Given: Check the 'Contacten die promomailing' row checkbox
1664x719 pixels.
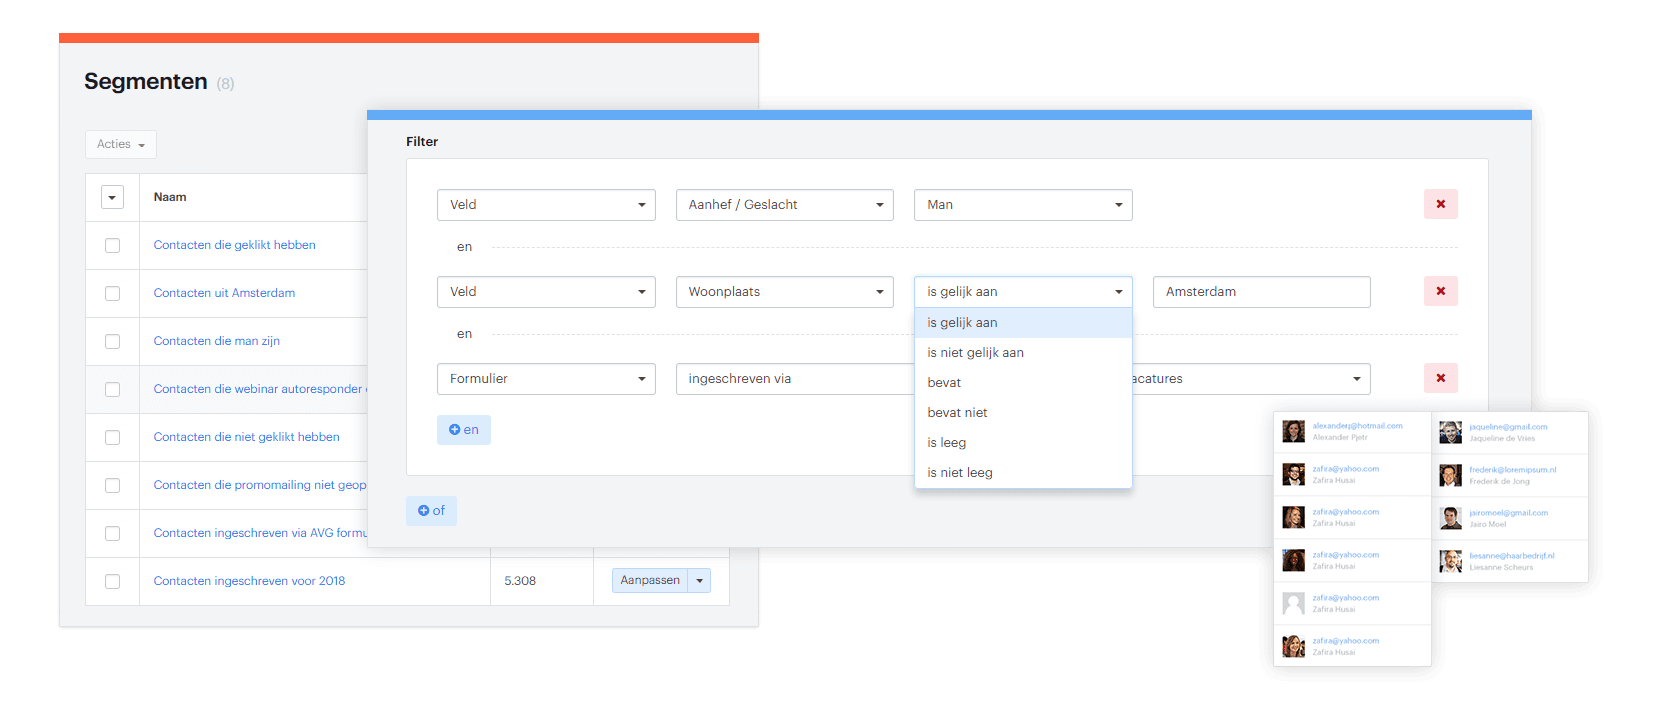Looking at the screenshot, I should pyautogui.click(x=112, y=486).
